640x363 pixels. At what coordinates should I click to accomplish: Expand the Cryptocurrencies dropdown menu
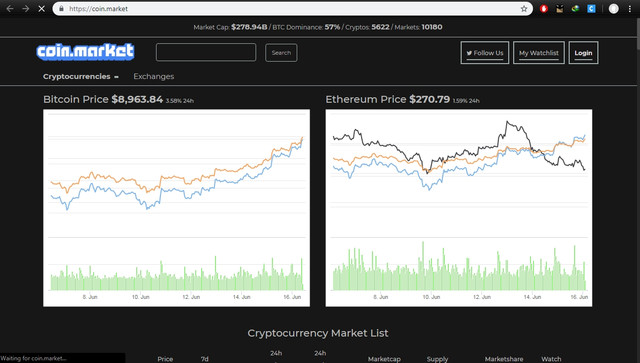(x=81, y=76)
